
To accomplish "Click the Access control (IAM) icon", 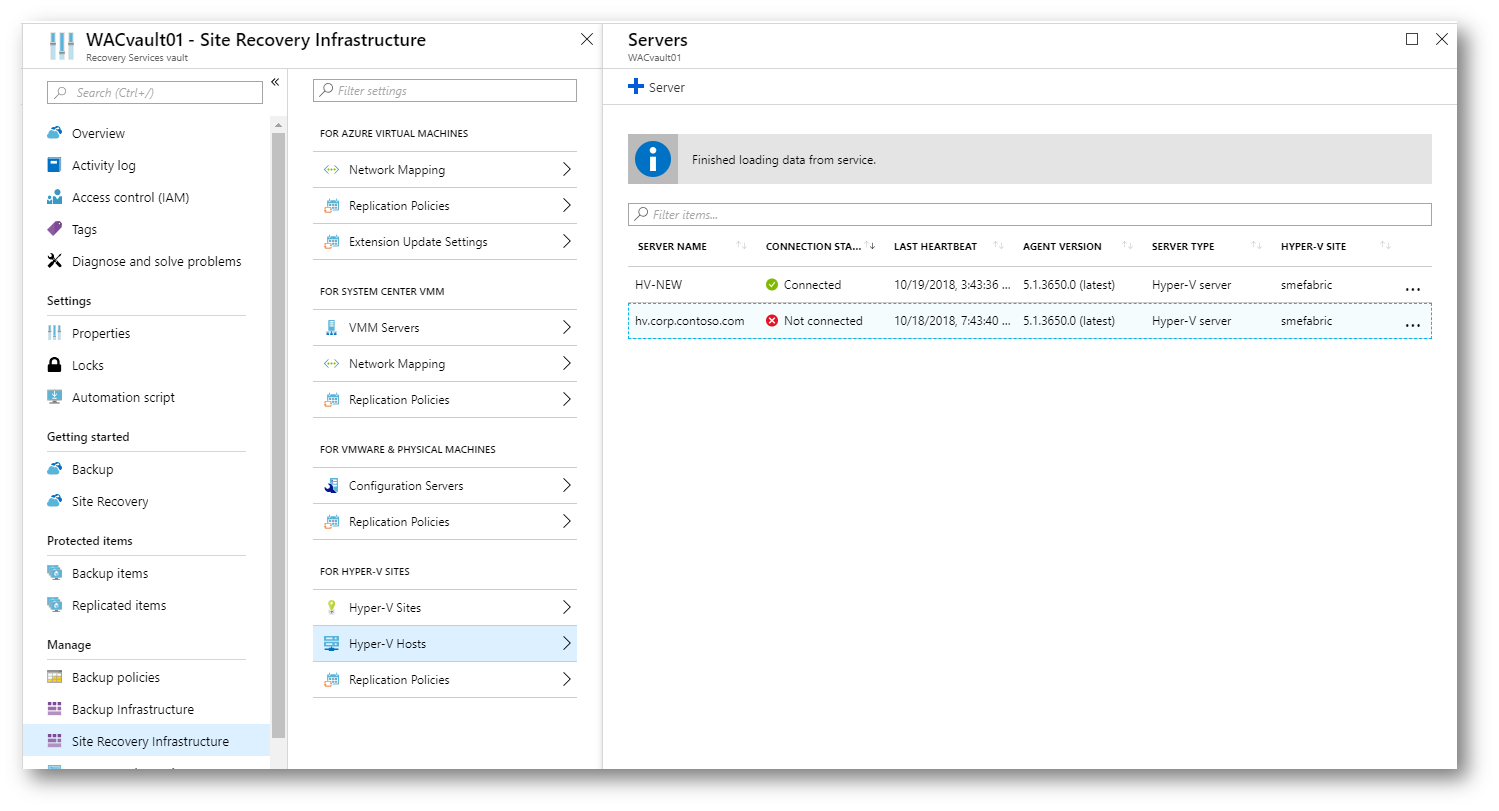I will (55, 197).
